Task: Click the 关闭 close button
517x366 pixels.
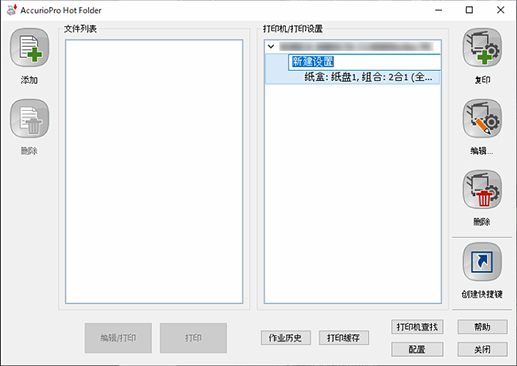Action: [482, 349]
